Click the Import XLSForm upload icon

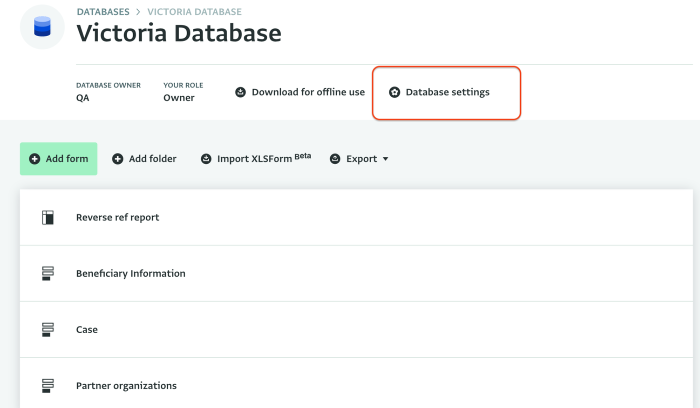(x=206, y=159)
